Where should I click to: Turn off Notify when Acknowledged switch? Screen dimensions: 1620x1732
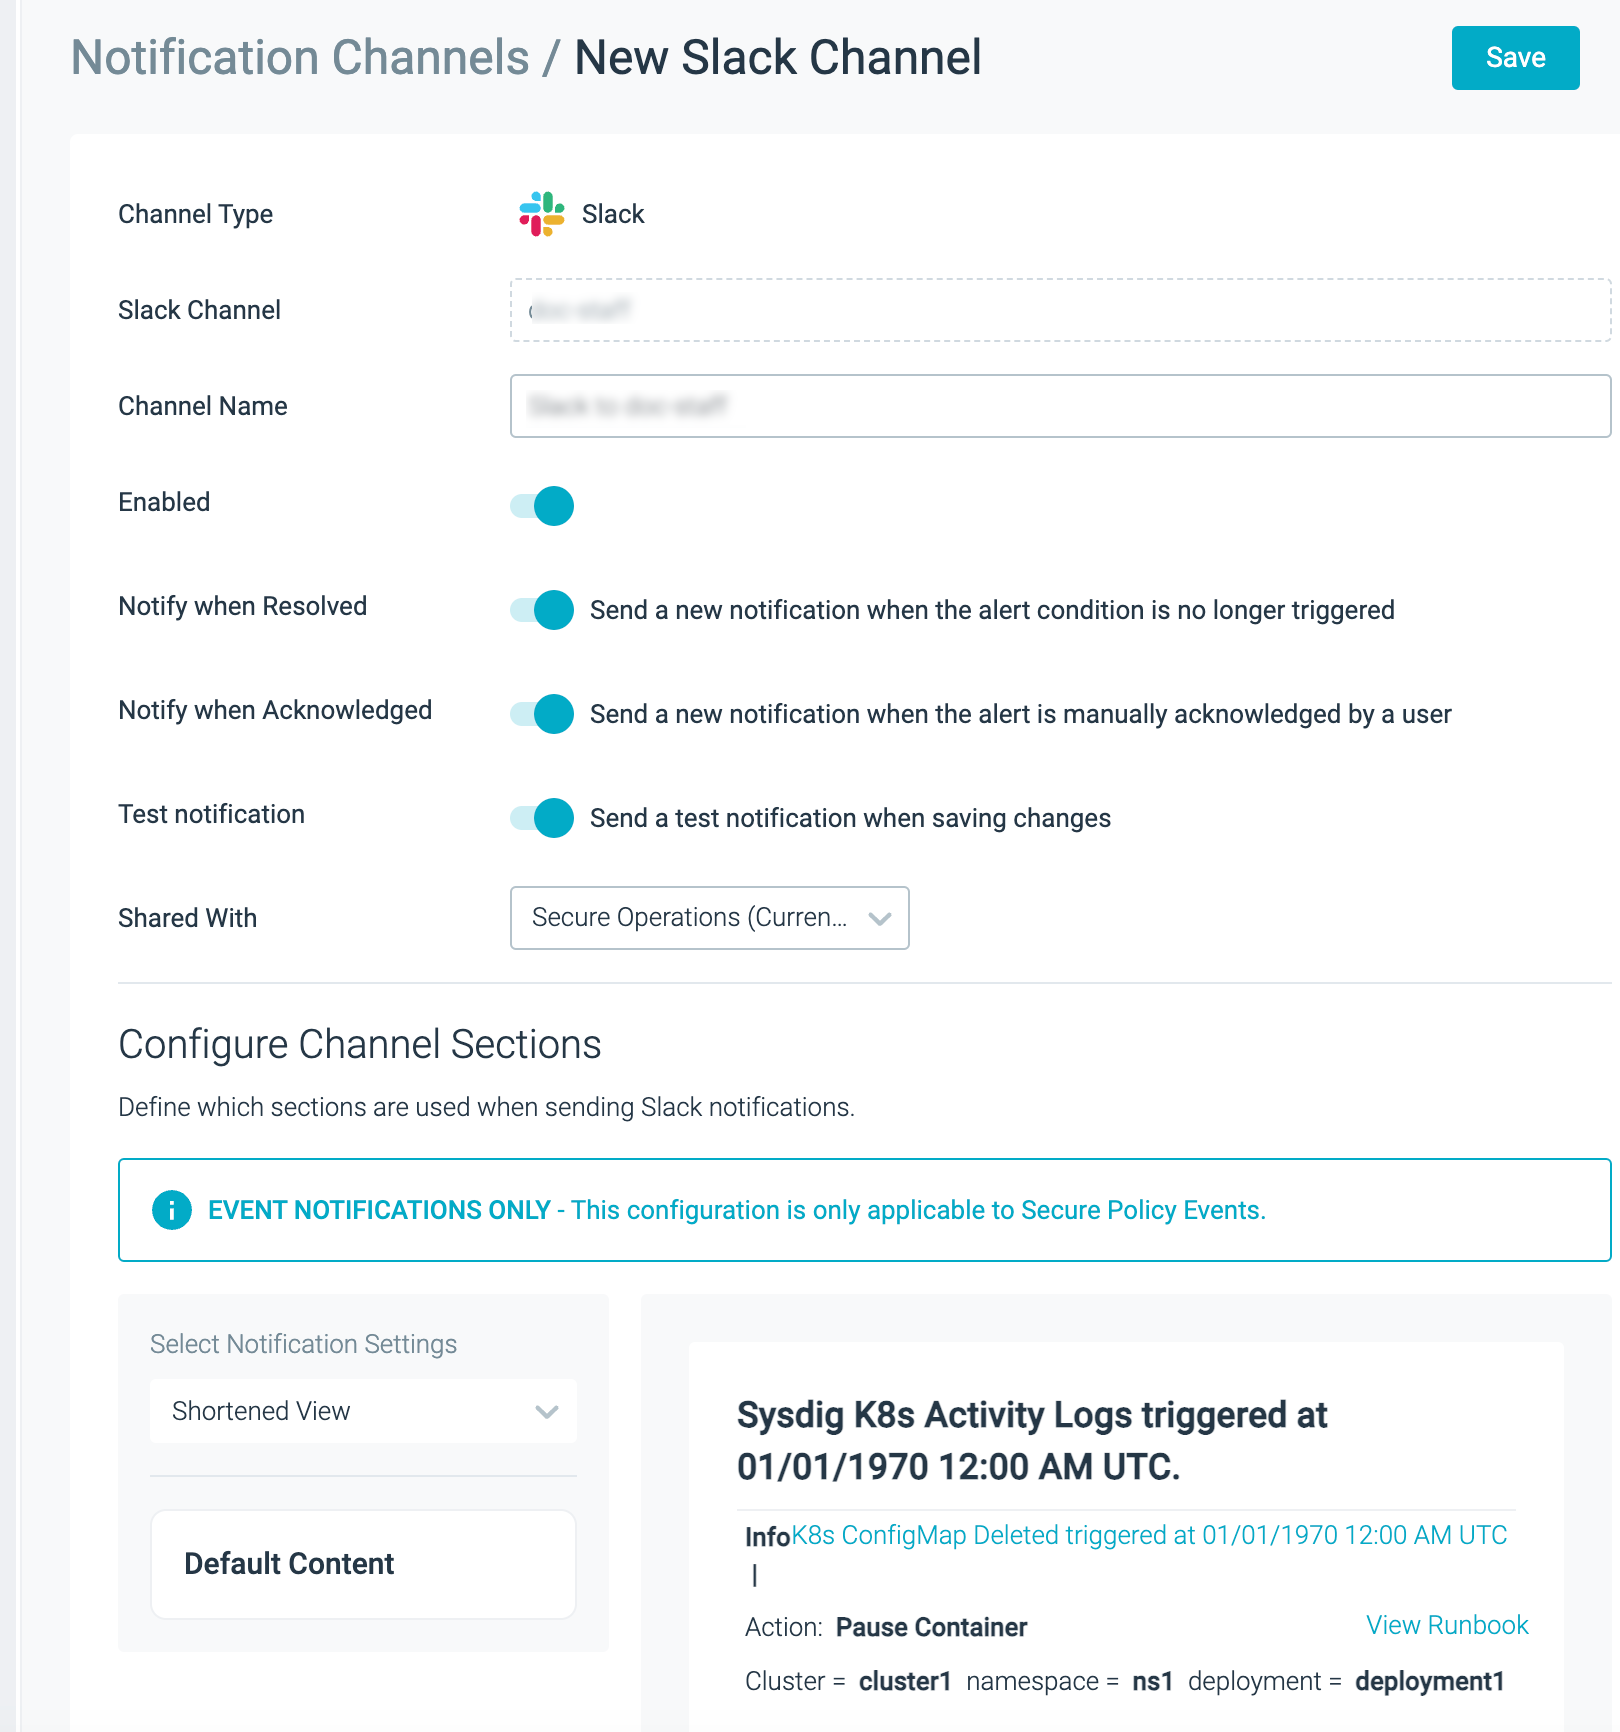[542, 714]
